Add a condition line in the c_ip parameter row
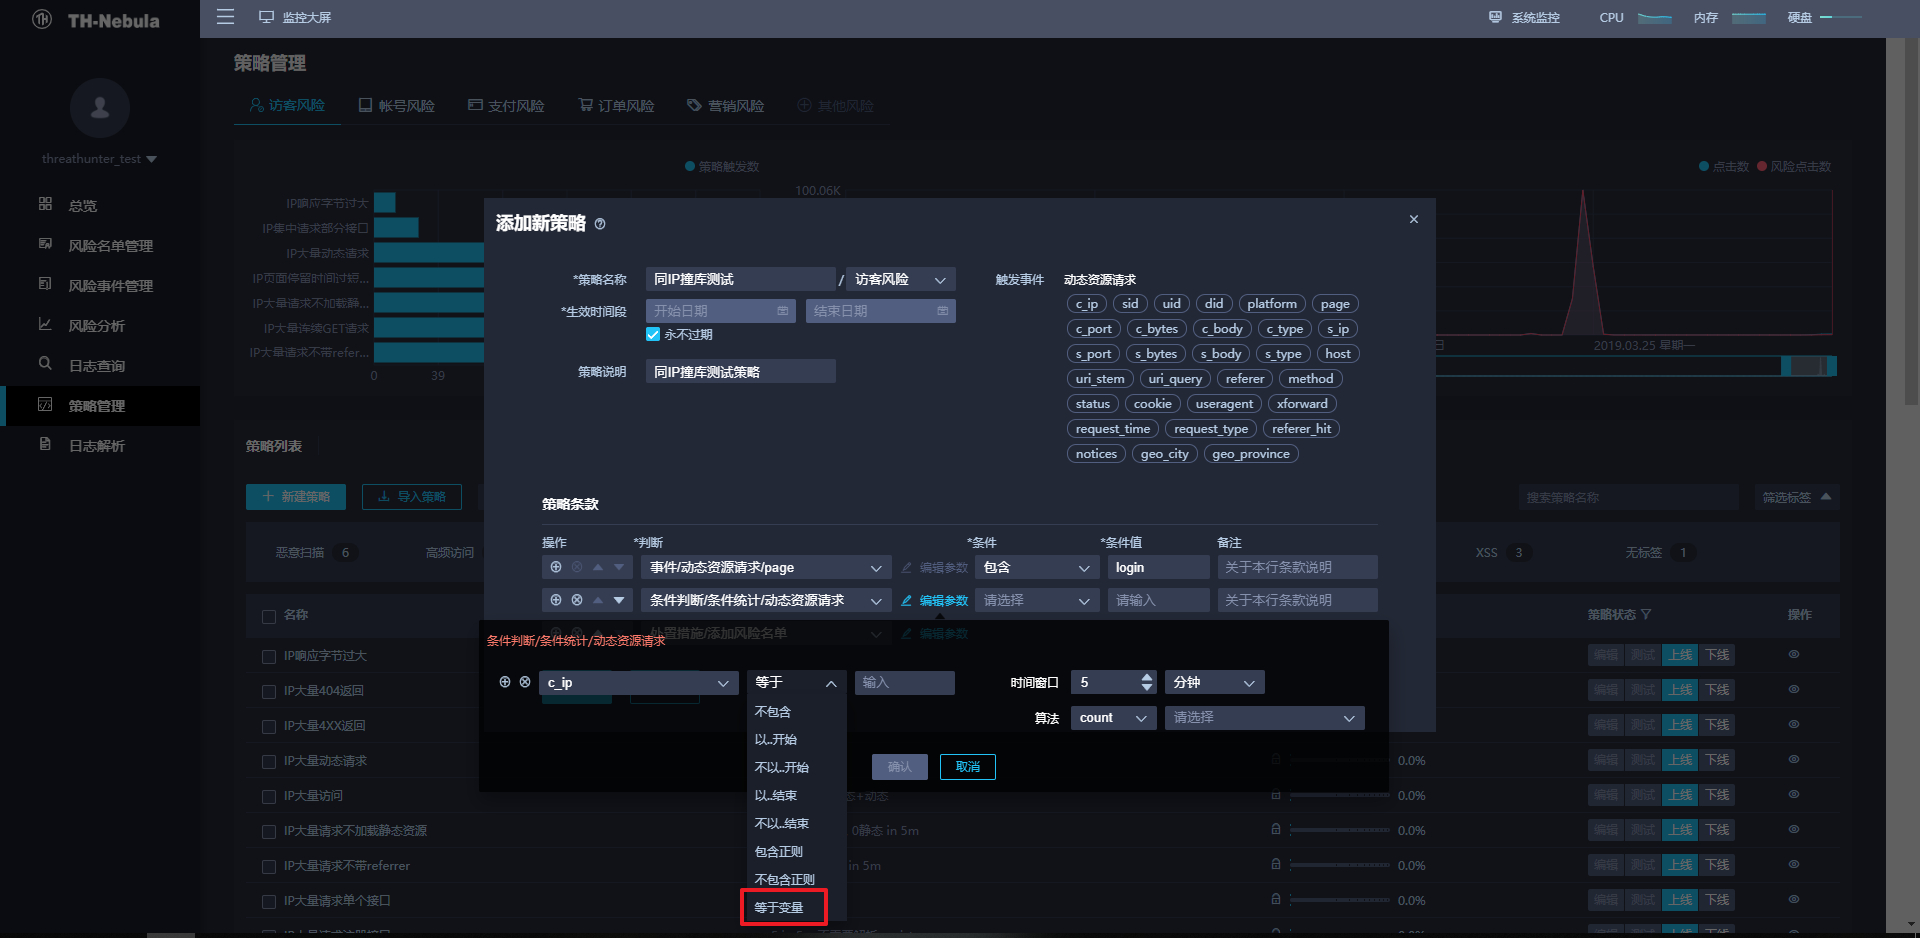This screenshot has width=1920, height=938. (x=505, y=682)
